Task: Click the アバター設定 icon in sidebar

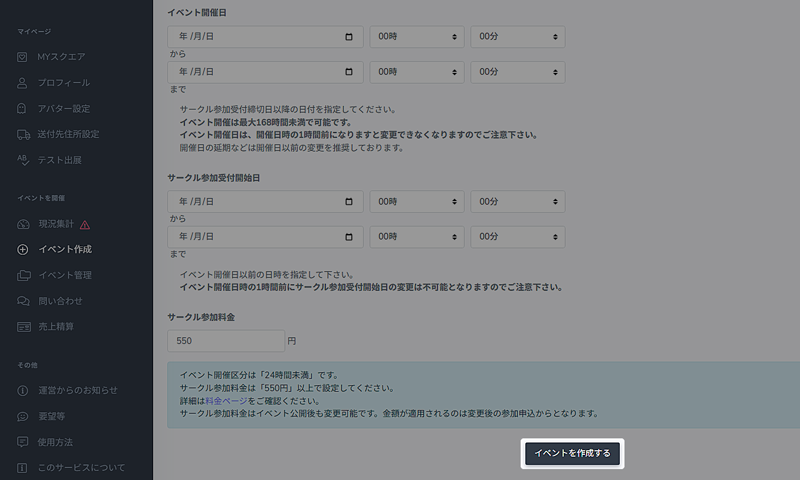Action: pyautogui.click(x=22, y=108)
